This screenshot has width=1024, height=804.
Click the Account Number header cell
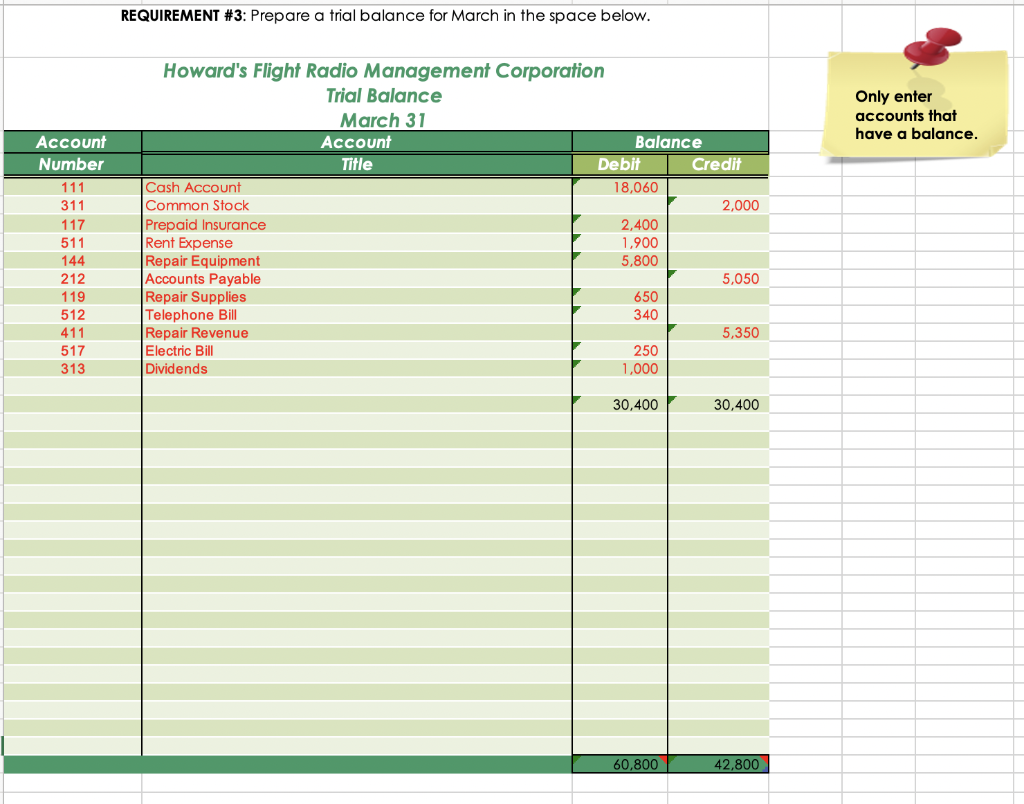click(73, 153)
